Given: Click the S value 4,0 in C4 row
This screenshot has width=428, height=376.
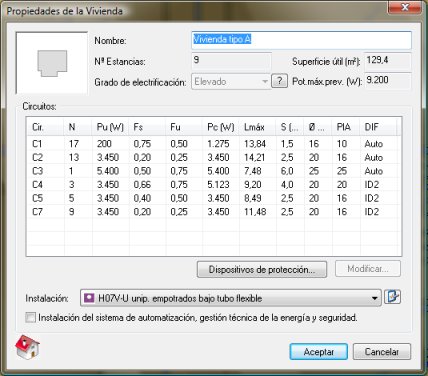Looking at the screenshot, I should [287, 185].
